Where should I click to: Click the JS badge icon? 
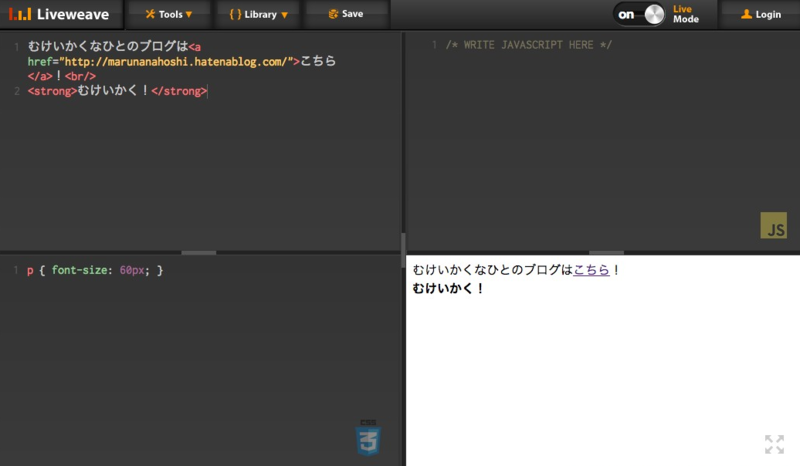773,226
